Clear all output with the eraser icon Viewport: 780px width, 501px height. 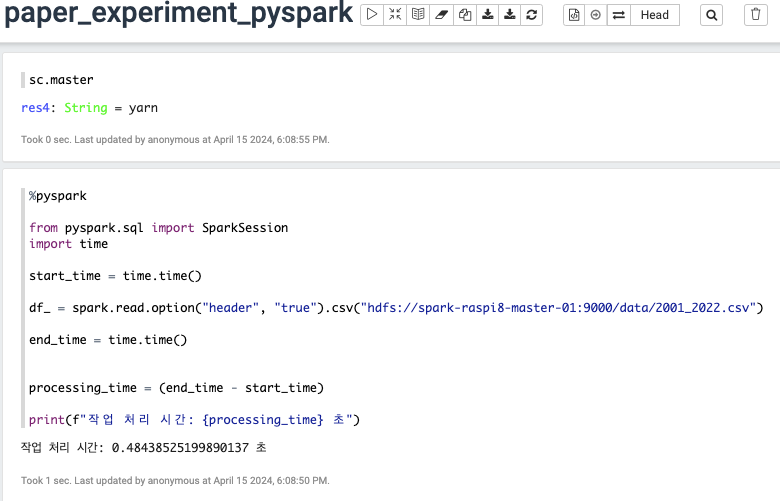coord(441,14)
